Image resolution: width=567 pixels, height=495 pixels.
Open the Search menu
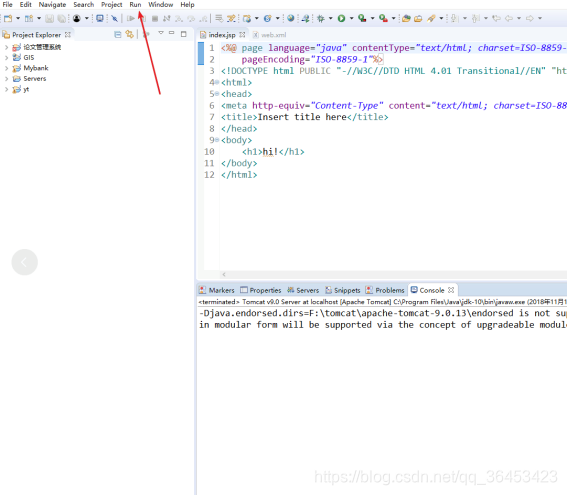84,5
